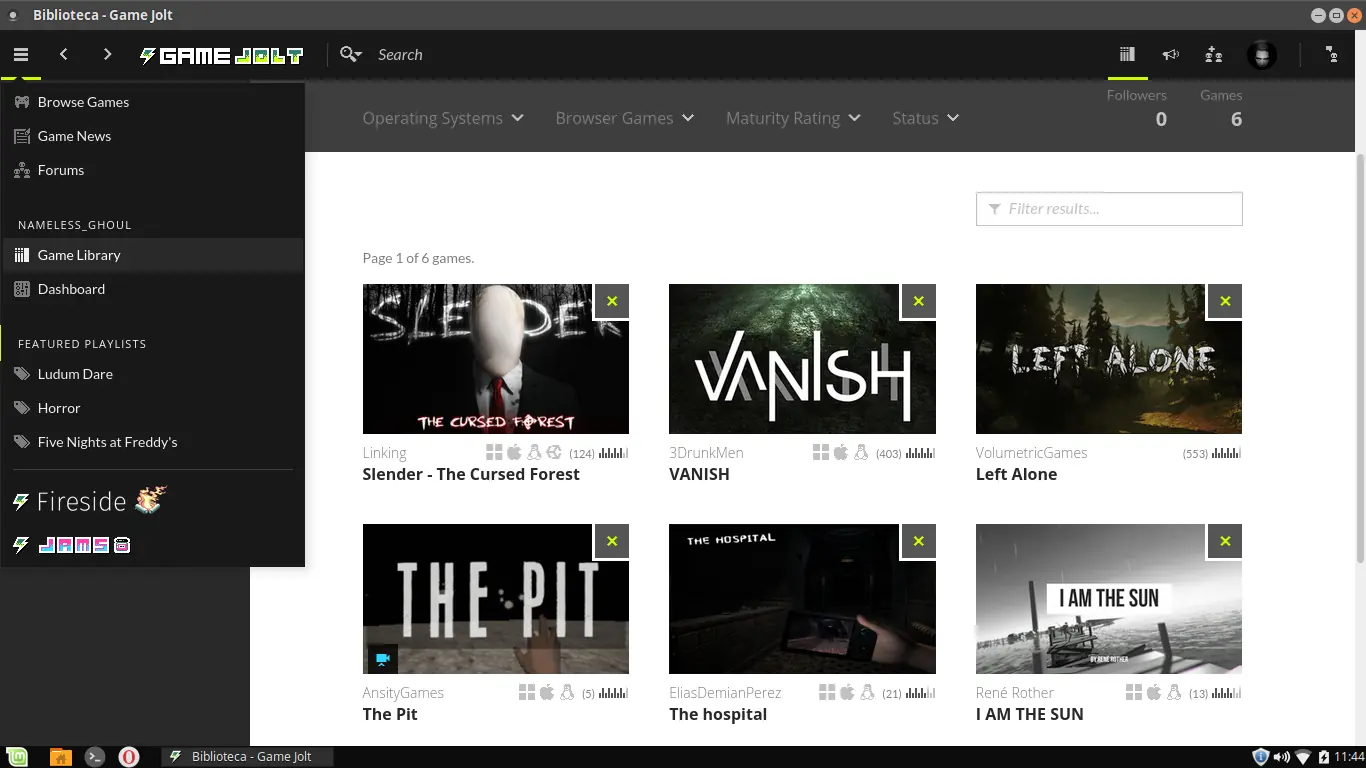Screen dimensions: 1366x768
Task: Select Browse Games in sidebar
Action: (152, 102)
